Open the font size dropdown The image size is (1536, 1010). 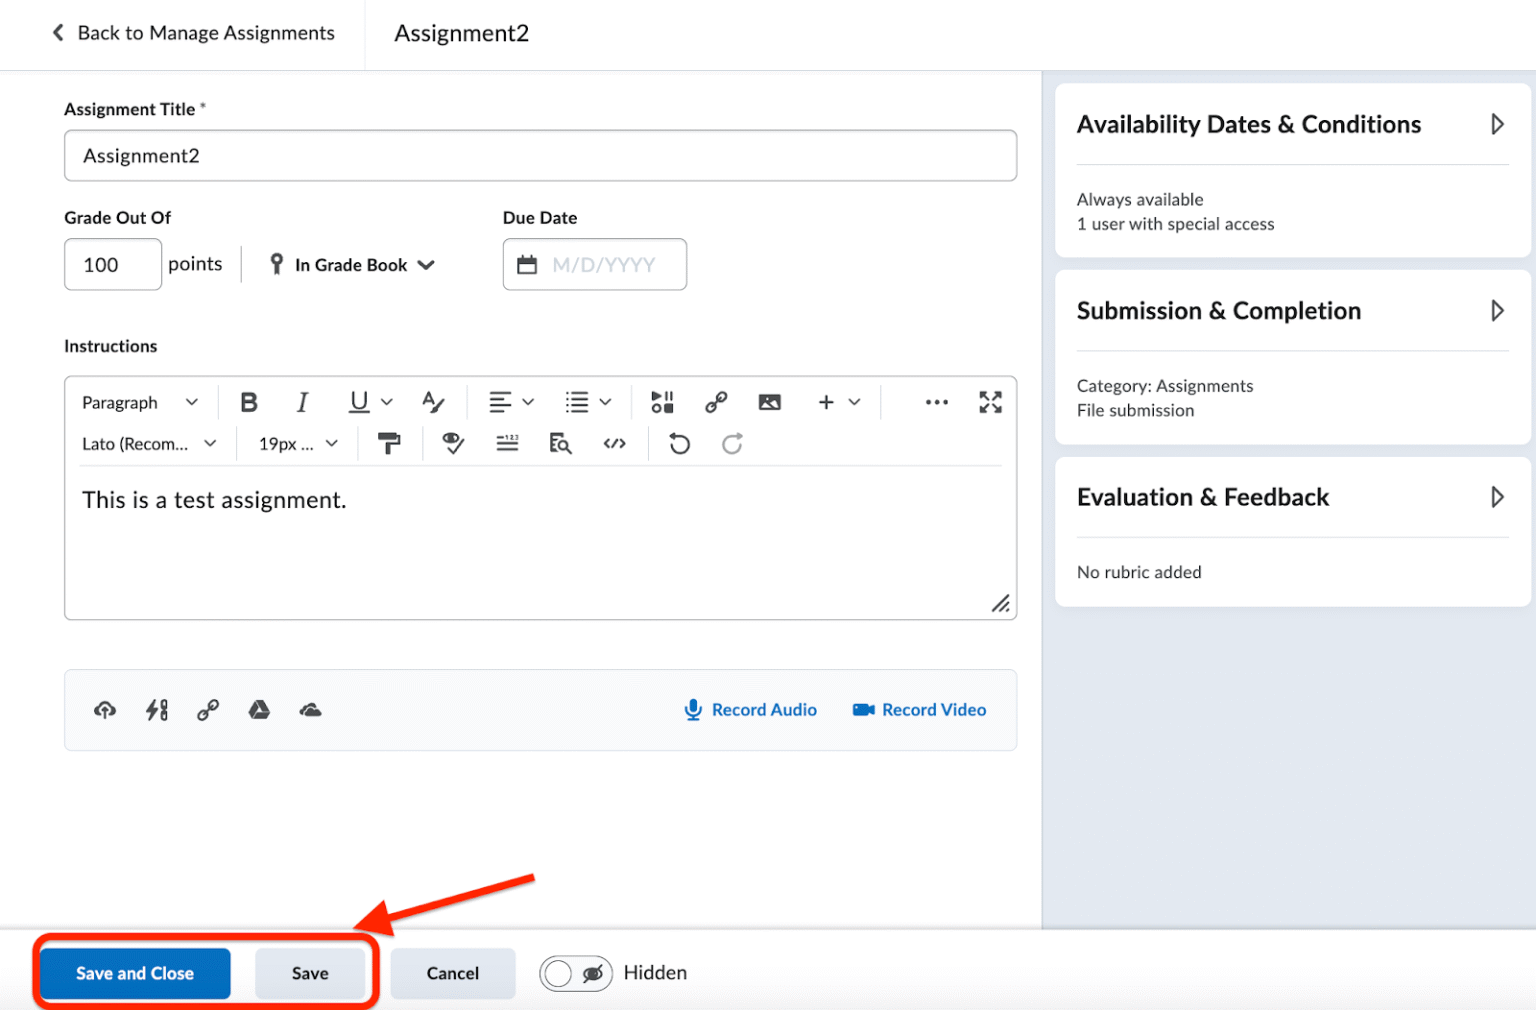click(x=296, y=443)
